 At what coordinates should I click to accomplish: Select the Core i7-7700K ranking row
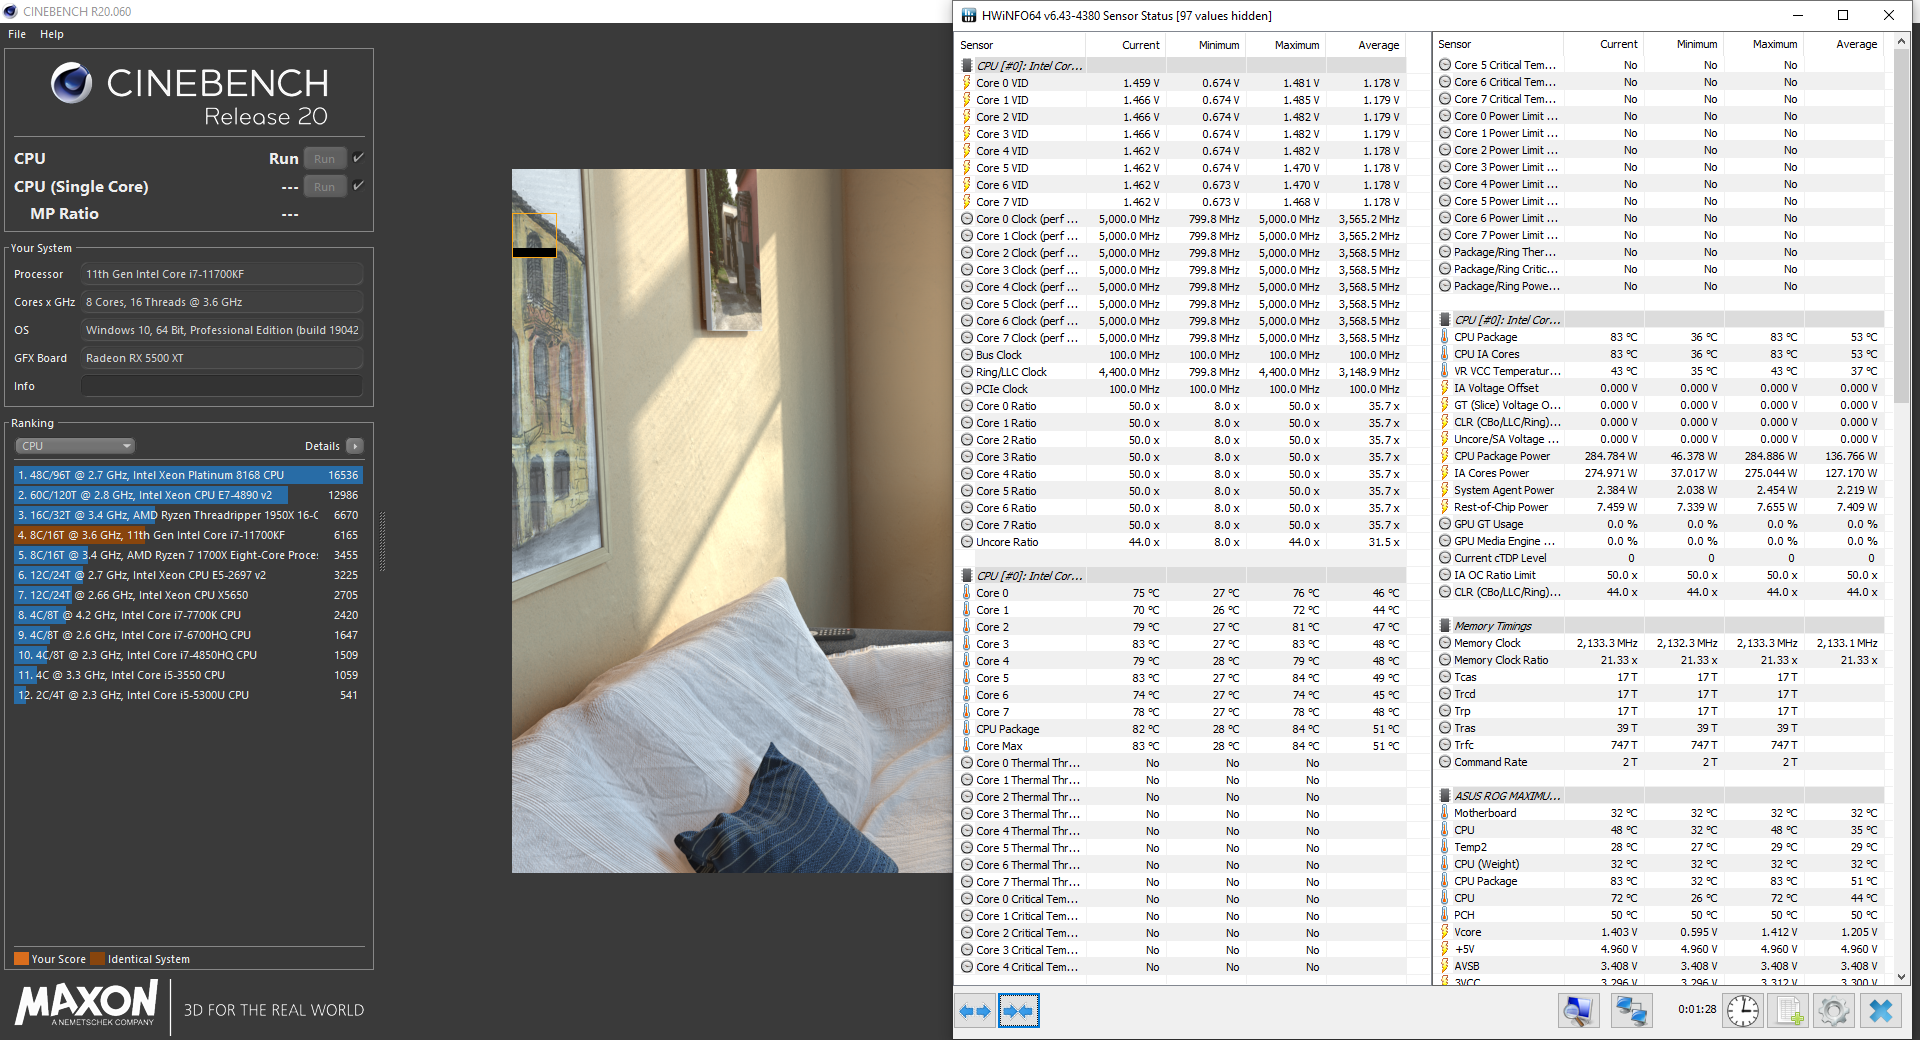coord(188,615)
